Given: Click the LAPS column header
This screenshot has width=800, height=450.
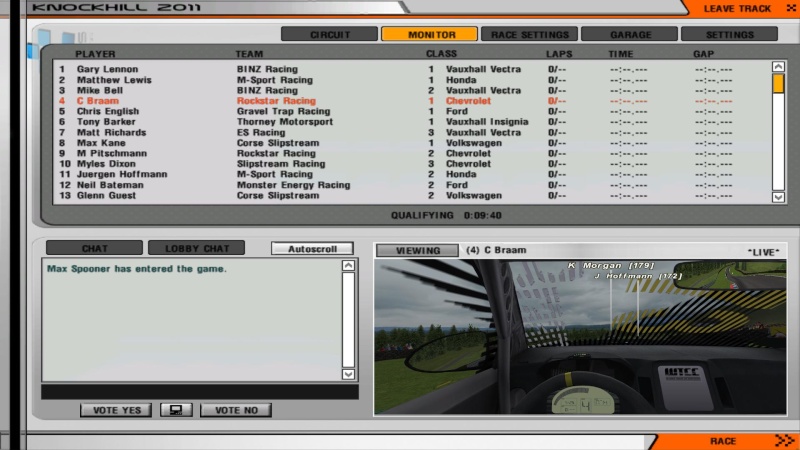Looking at the screenshot, I should pos(559,54).
